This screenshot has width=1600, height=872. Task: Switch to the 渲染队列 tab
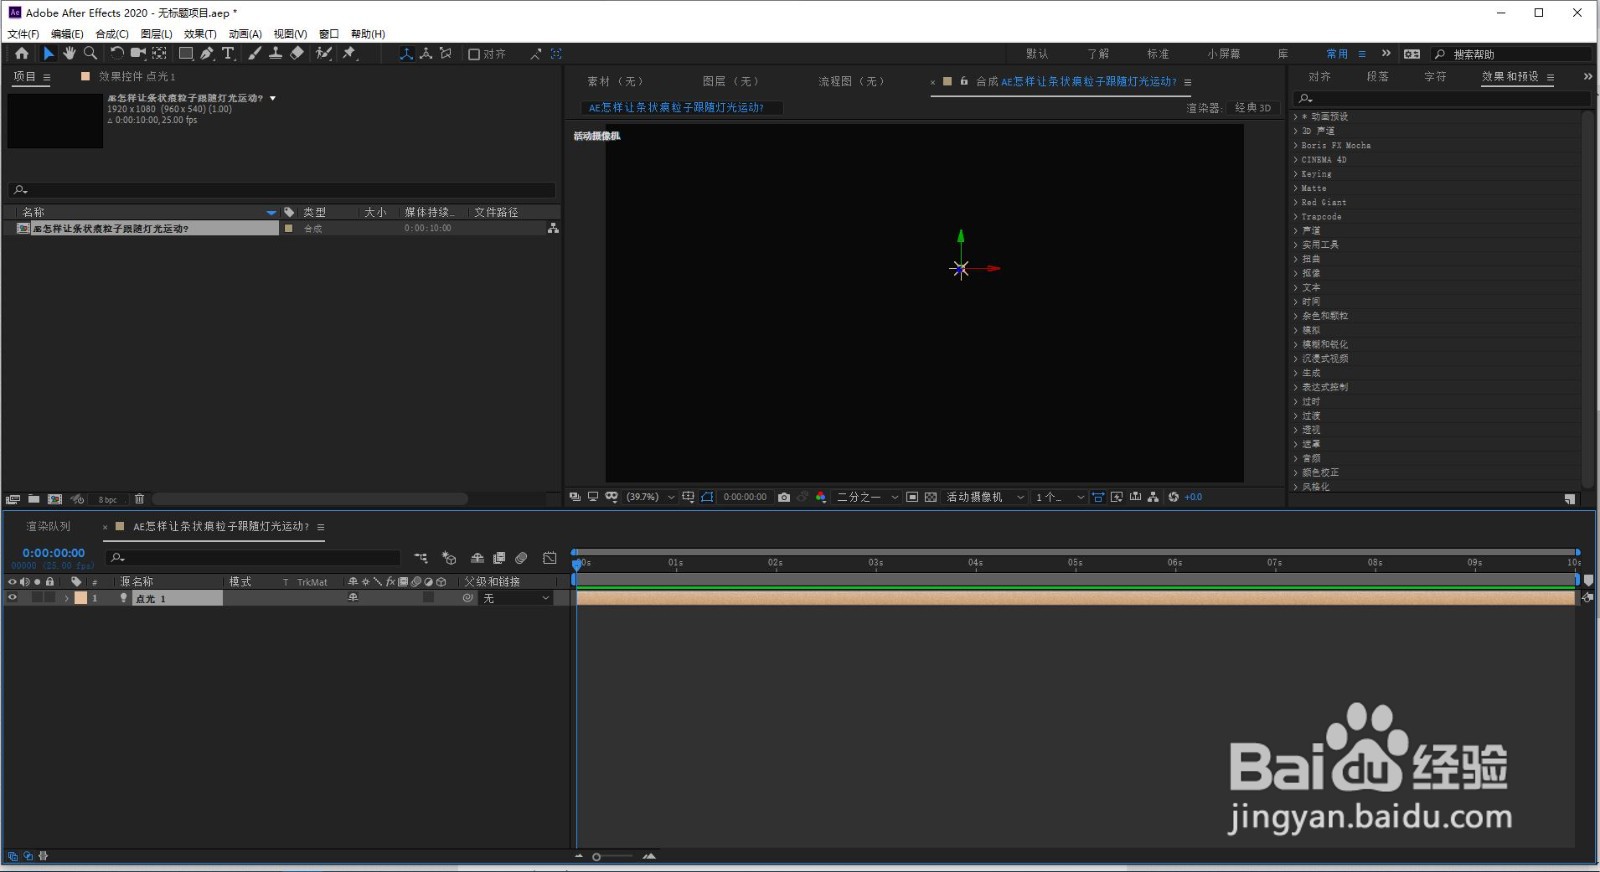pos(48,527)
